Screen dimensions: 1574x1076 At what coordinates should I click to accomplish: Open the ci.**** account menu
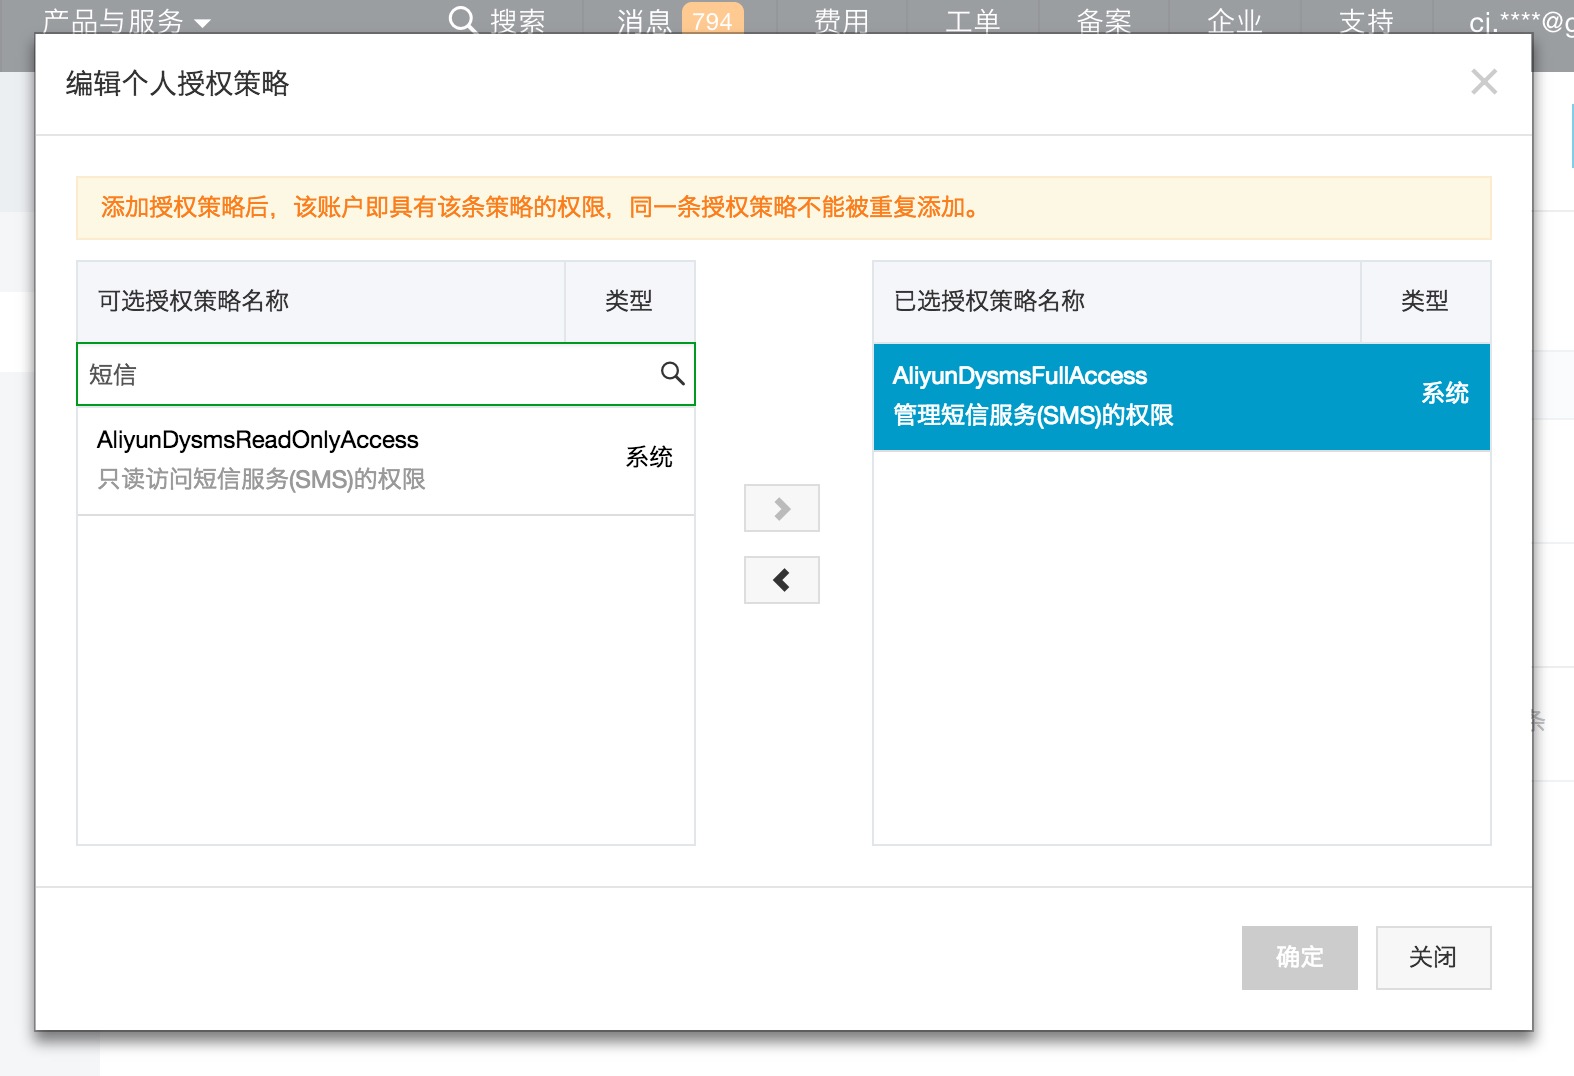(1520, 20)
